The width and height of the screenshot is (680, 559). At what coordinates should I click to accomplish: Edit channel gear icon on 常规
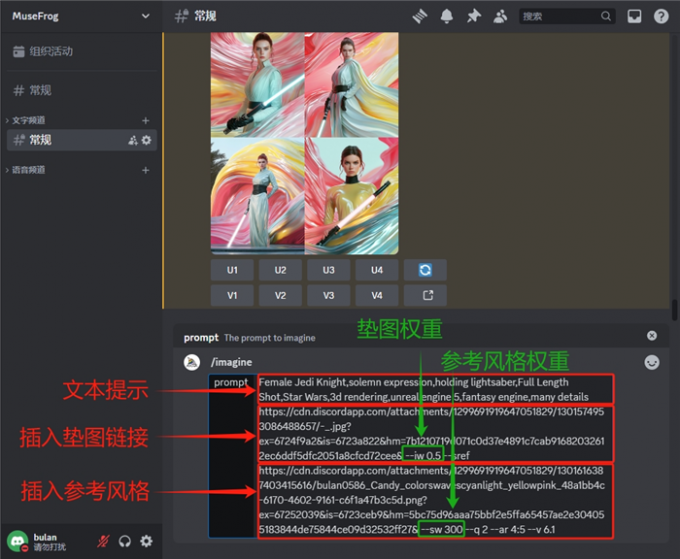coord(147,140)
